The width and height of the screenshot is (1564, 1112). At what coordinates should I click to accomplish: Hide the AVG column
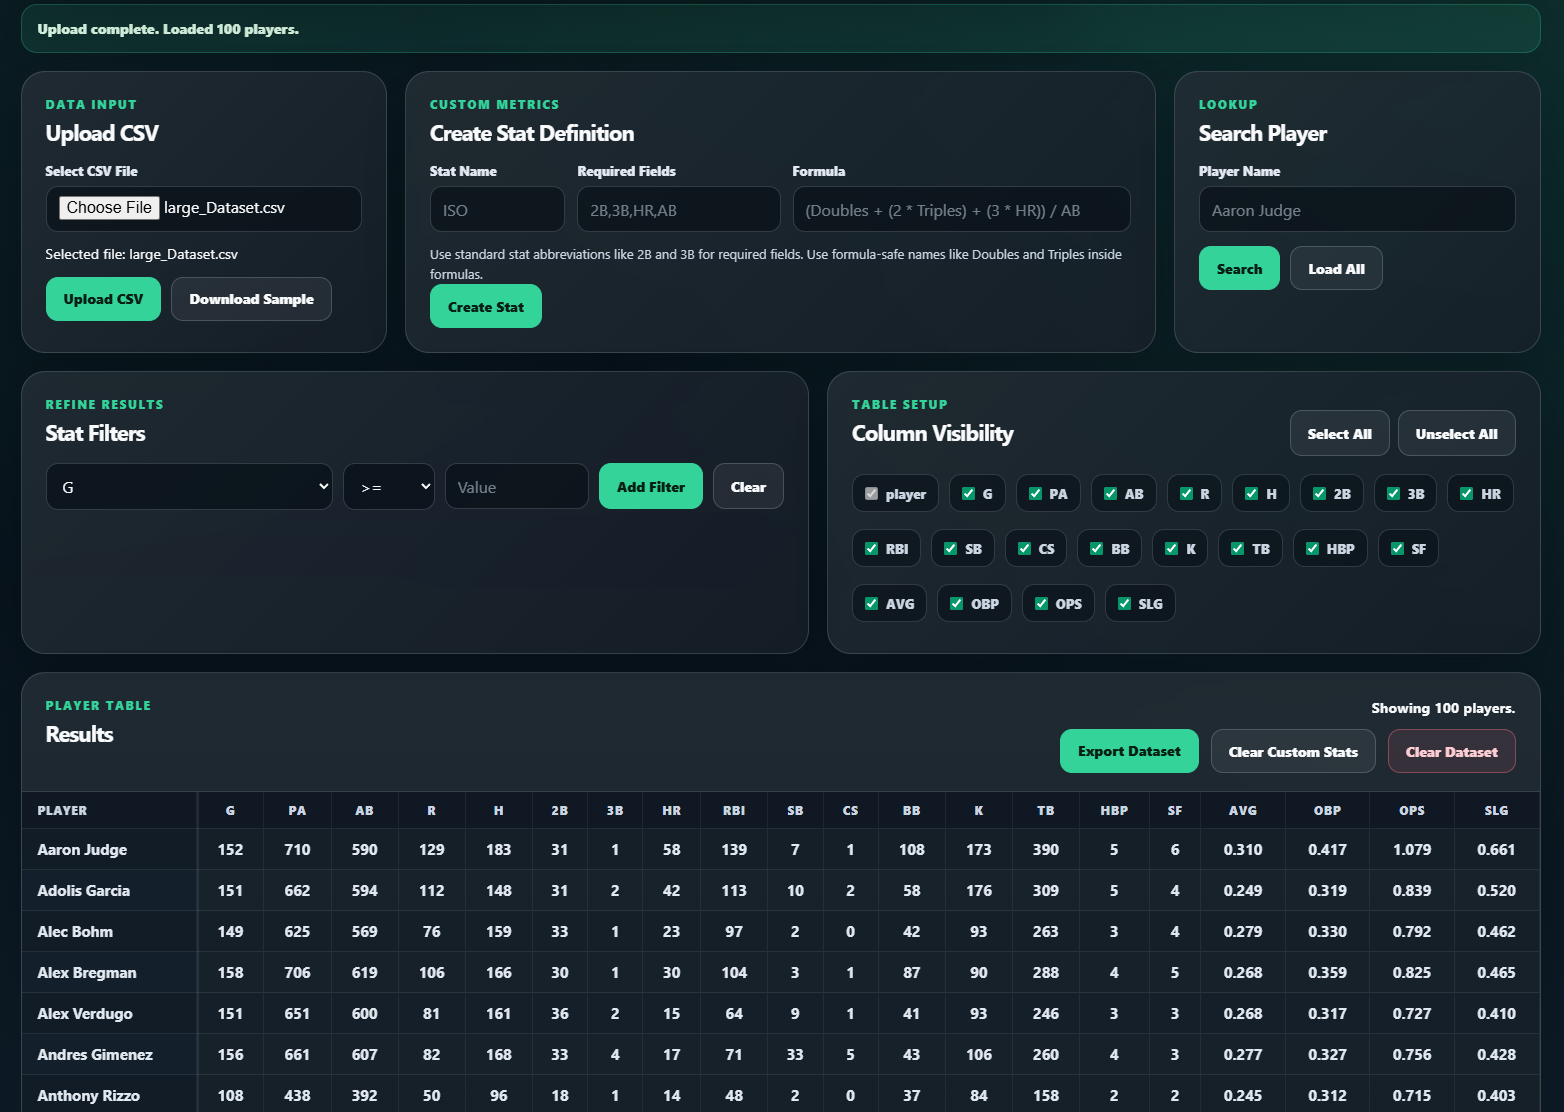[x=871, y=603]
